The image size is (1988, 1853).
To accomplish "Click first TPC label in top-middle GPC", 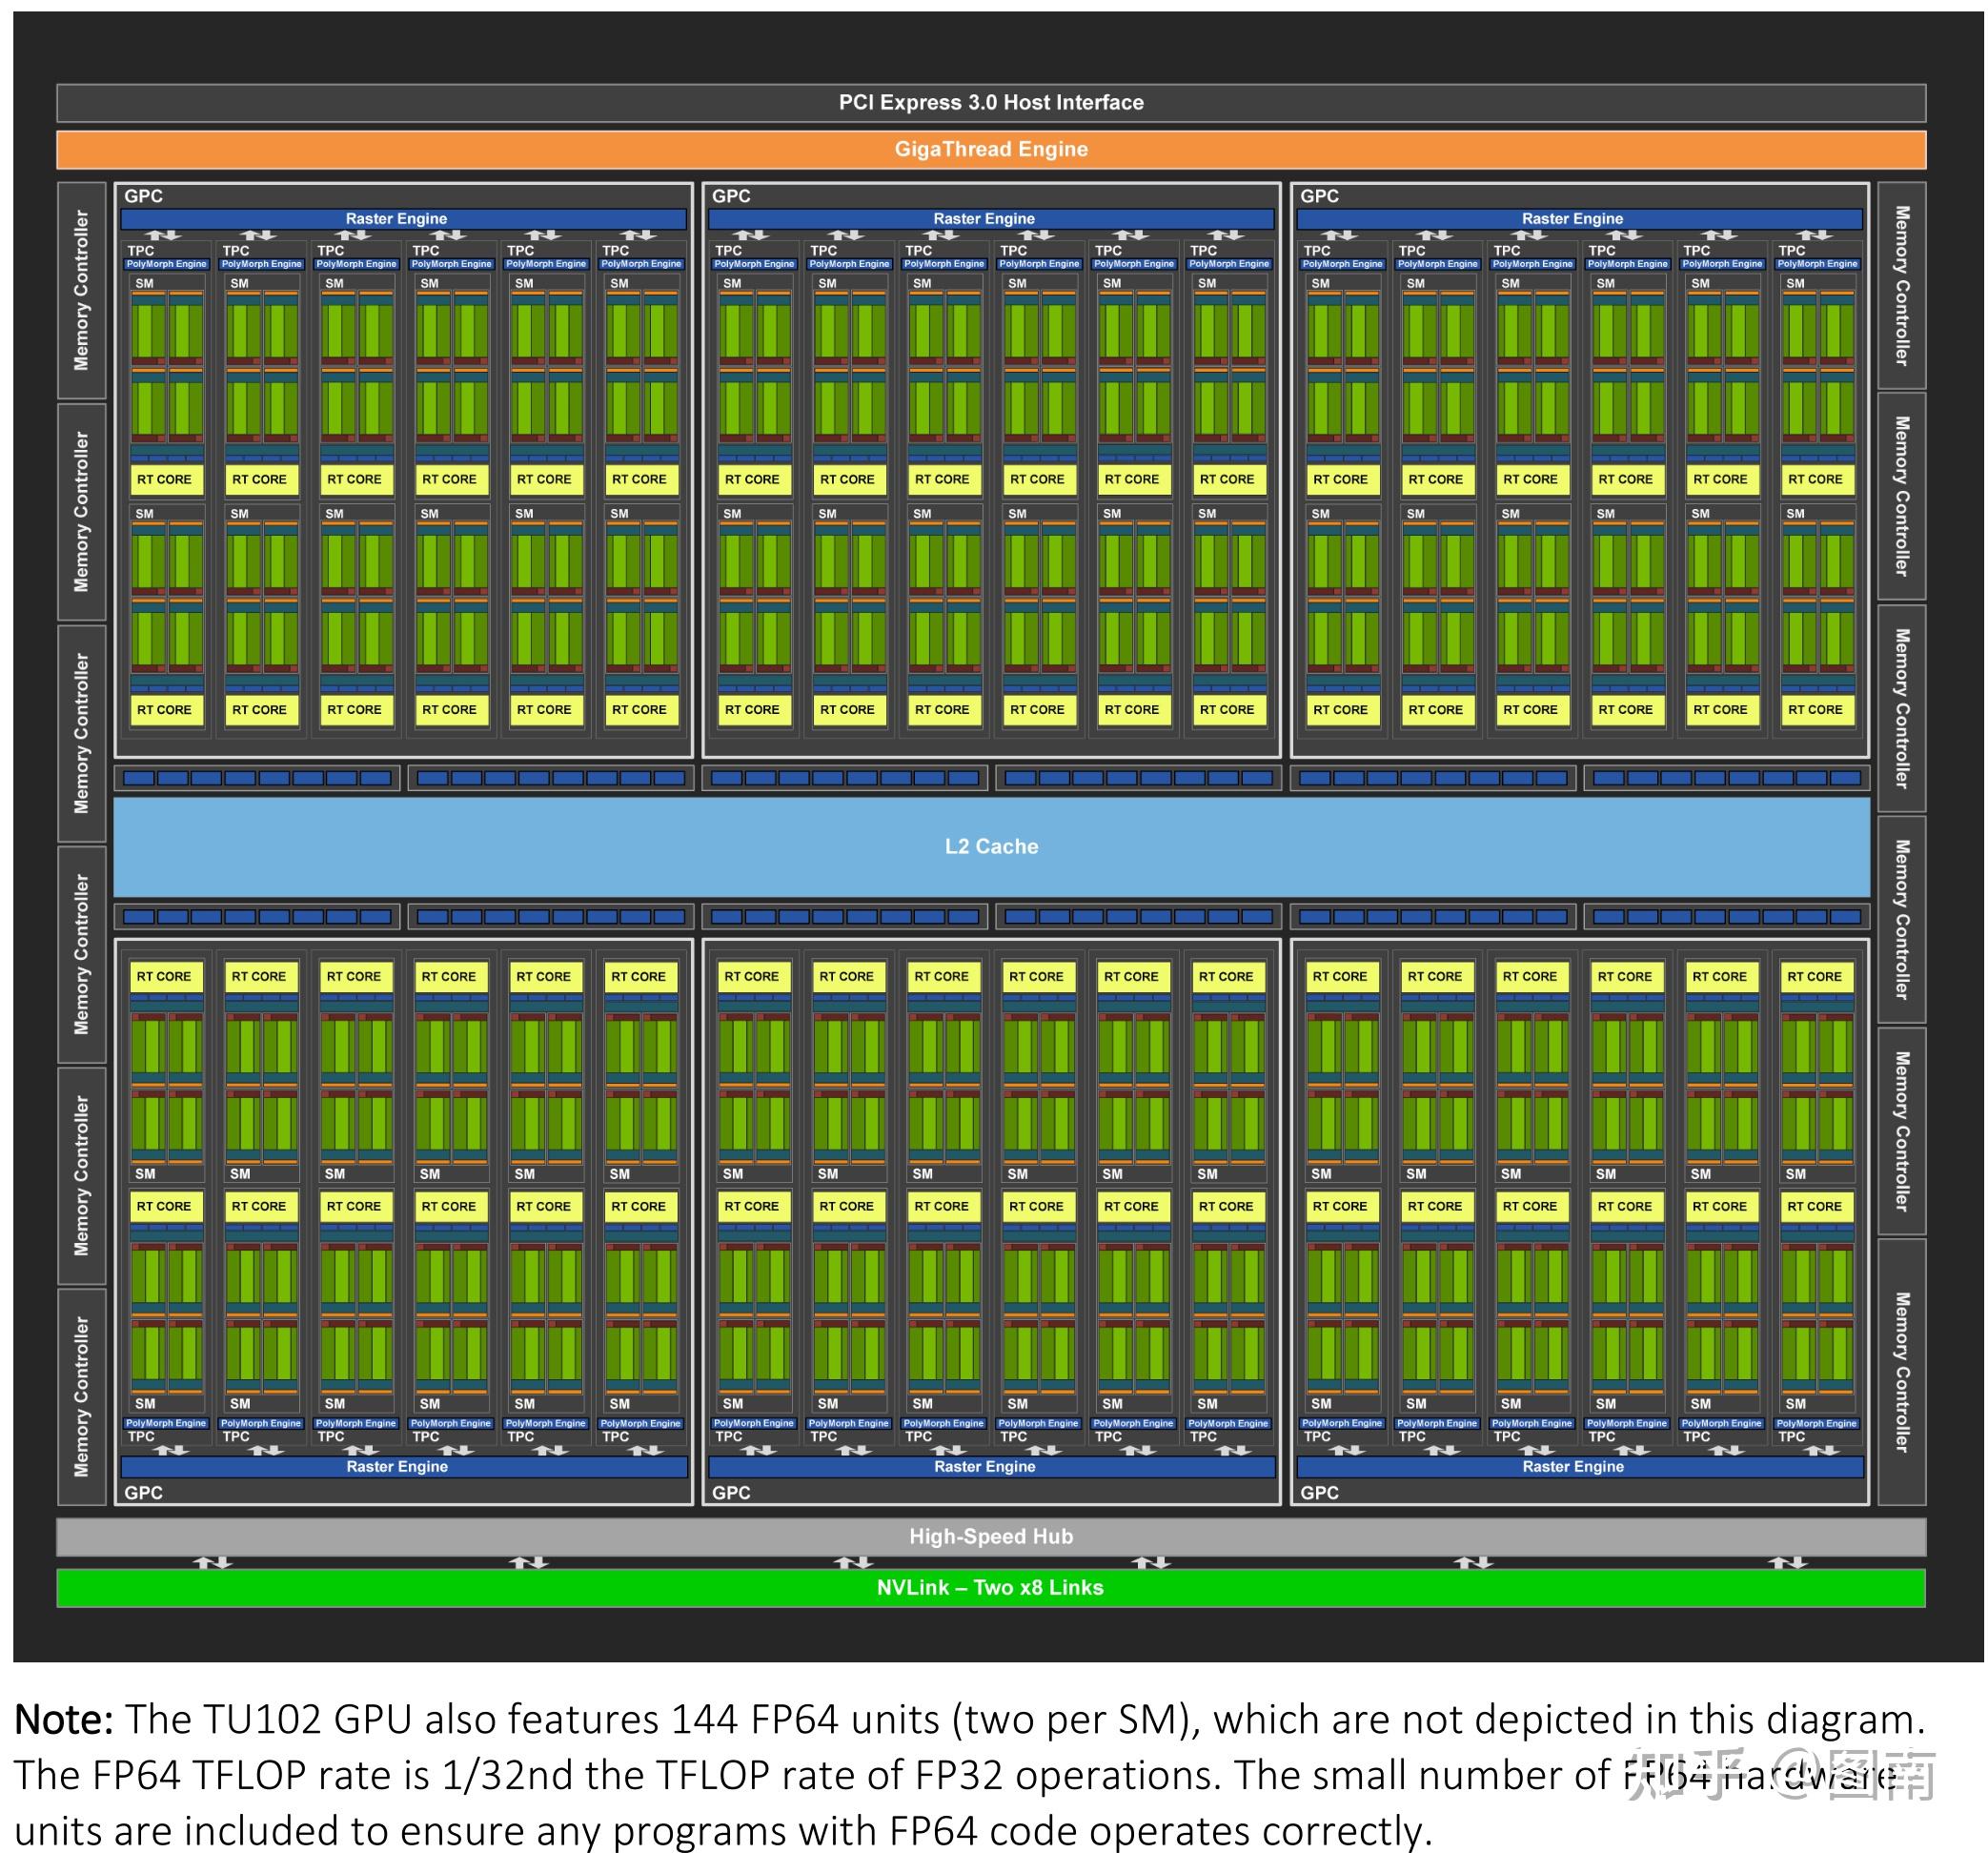I will click(728, 251).
